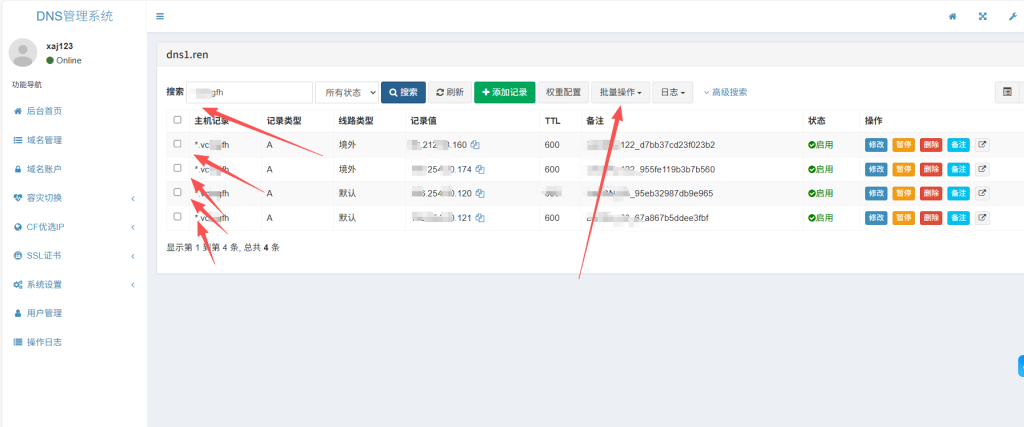Focus the 搜索 search input field
The width and height of the screenshot is (1024, 427).
[x=249, y=92]
